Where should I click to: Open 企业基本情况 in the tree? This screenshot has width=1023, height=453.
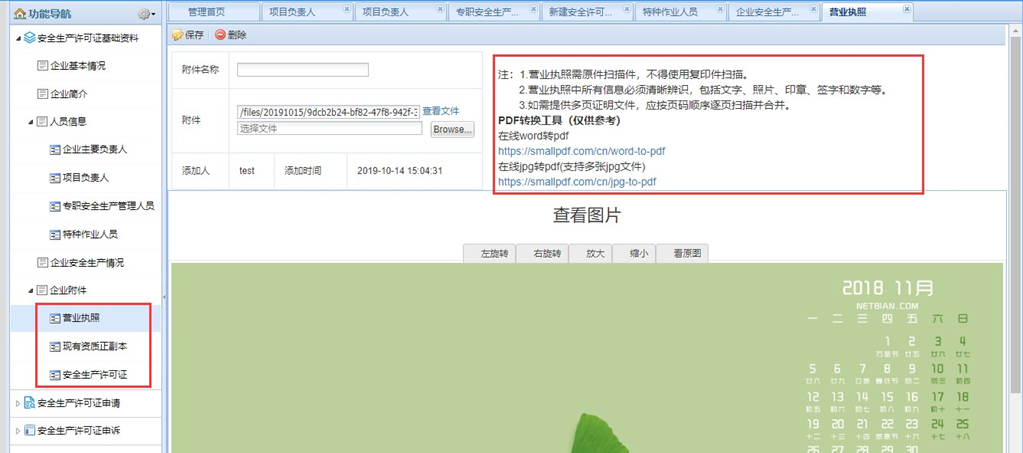[x=78, y=66]
